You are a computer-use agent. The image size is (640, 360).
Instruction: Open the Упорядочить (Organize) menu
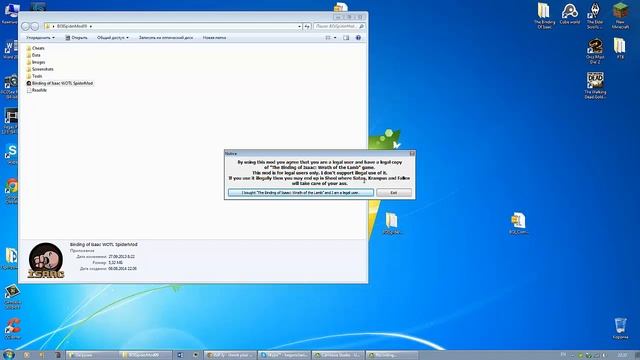(x=40, y=38)
